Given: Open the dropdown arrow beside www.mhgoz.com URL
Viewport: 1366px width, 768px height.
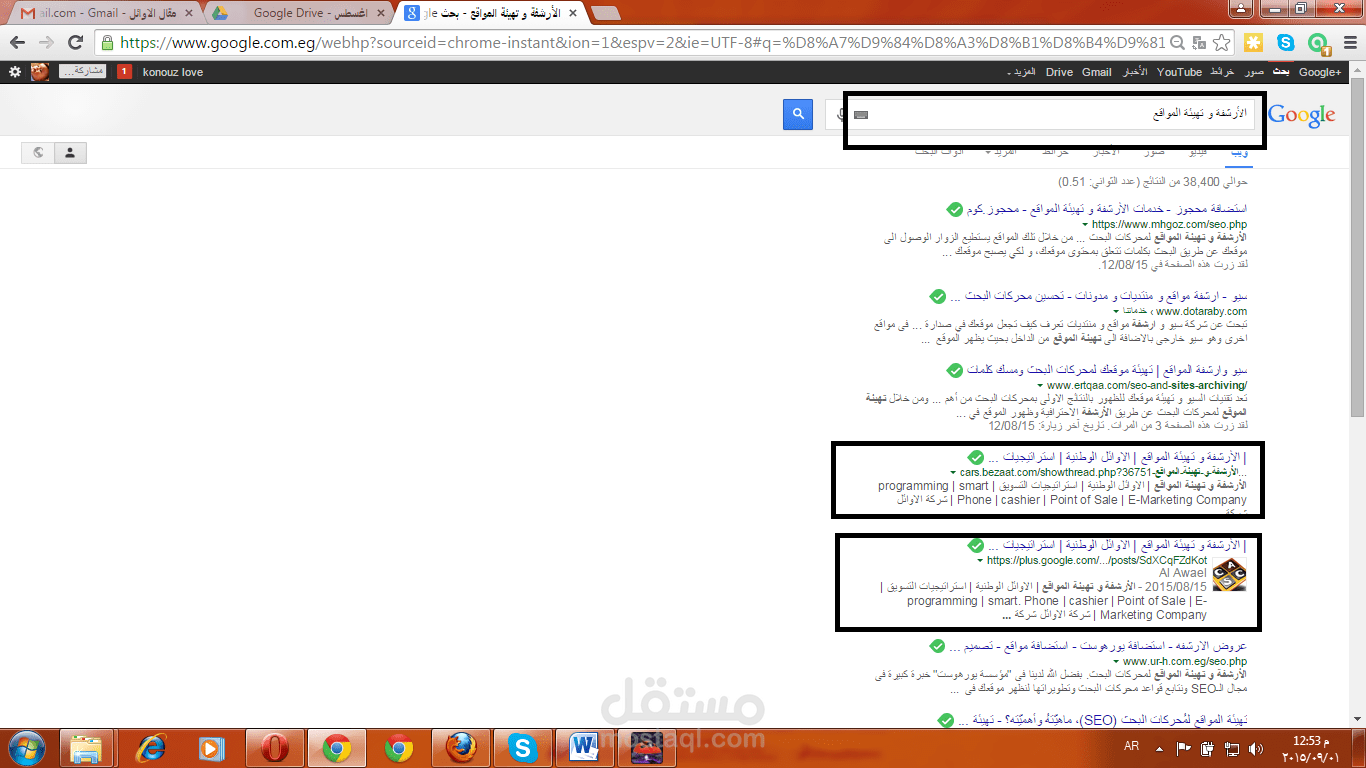Looking at the screenshot, I should pos(1085,225).
